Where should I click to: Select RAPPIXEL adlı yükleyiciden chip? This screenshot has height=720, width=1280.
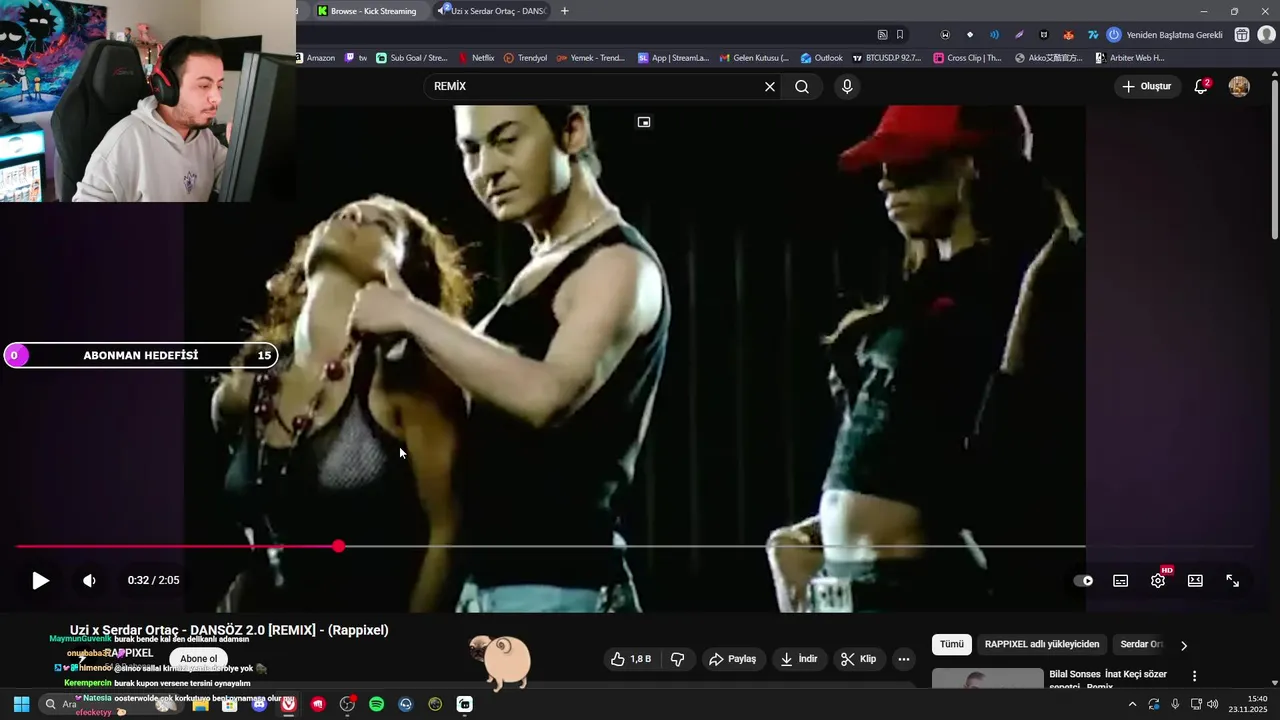tap(1042, 645)
